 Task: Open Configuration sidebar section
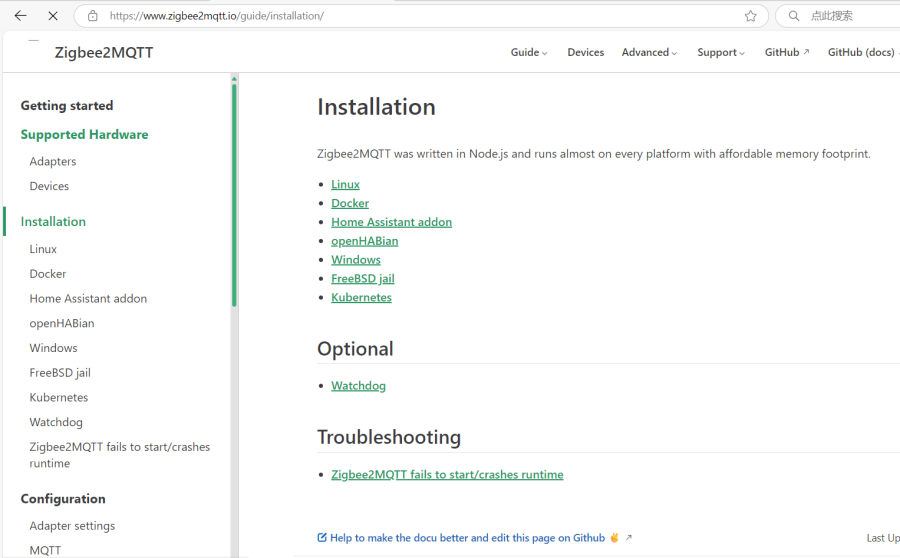click(x=63, y=499)
